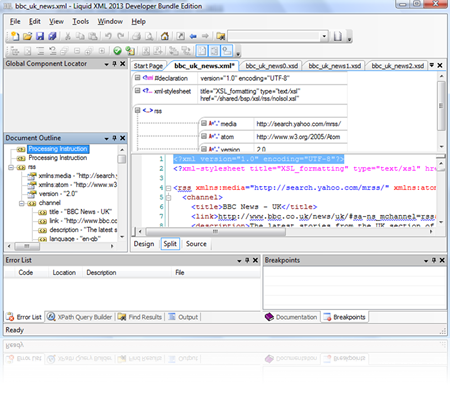Image resolution: width=450 pixels, height=419 pixels.
Task: Select the second Processing Instruction outline item
Action: click(58, 158)
